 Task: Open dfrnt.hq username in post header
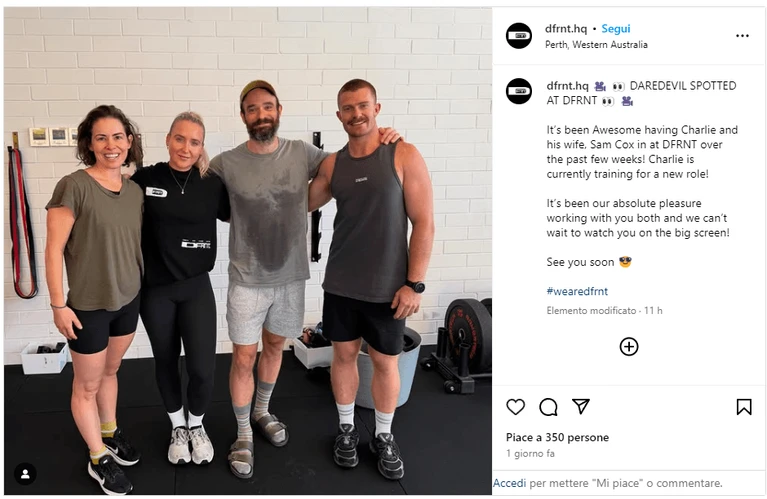click(565, 29)
